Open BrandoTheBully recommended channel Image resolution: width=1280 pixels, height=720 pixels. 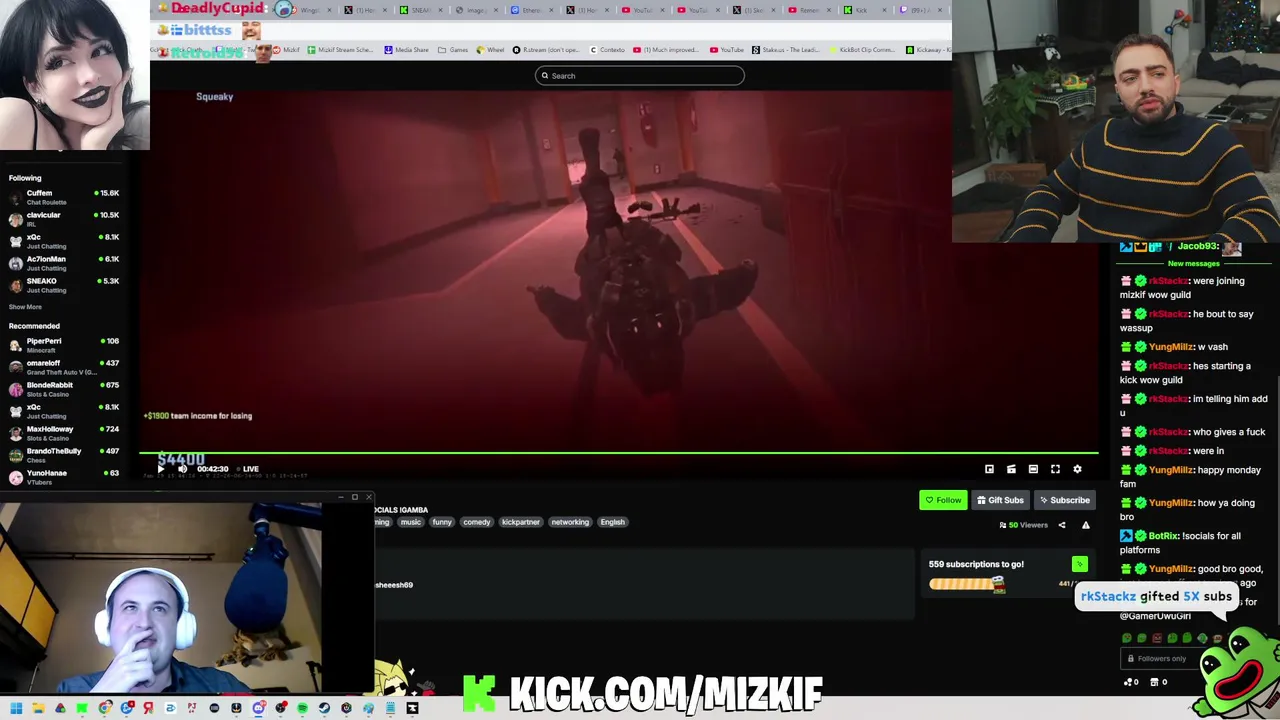pos(64,455)
